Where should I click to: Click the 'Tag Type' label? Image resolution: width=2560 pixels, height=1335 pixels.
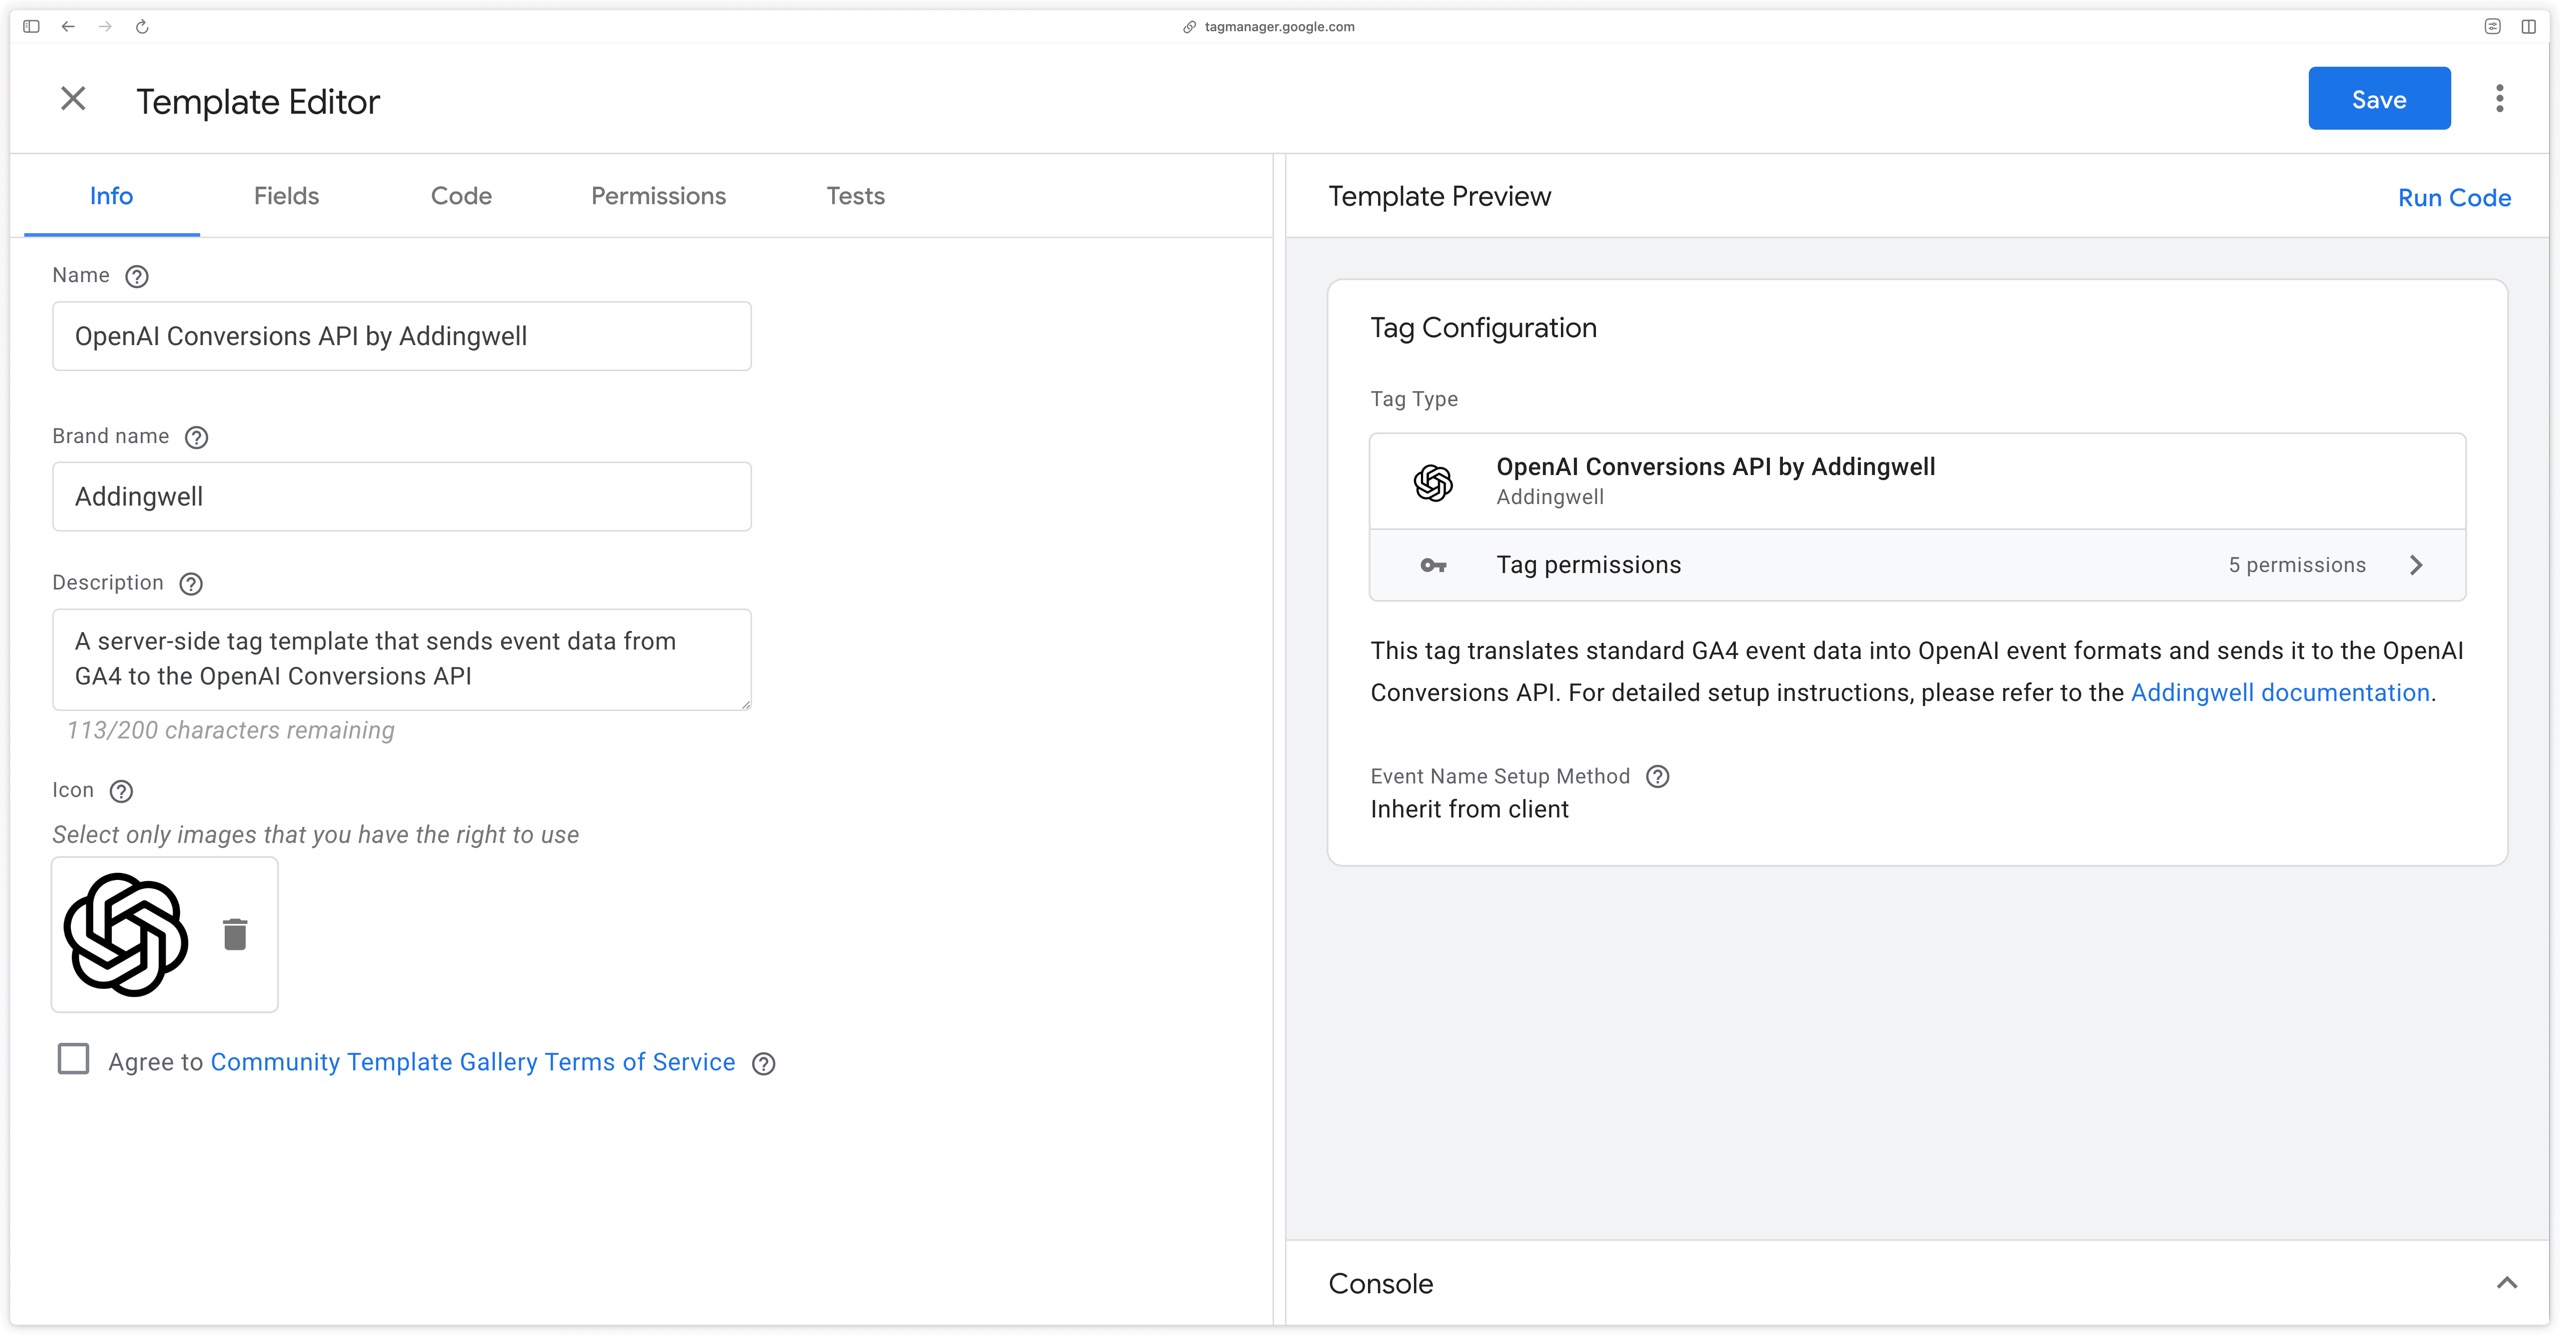click(x=1414, y=400)
